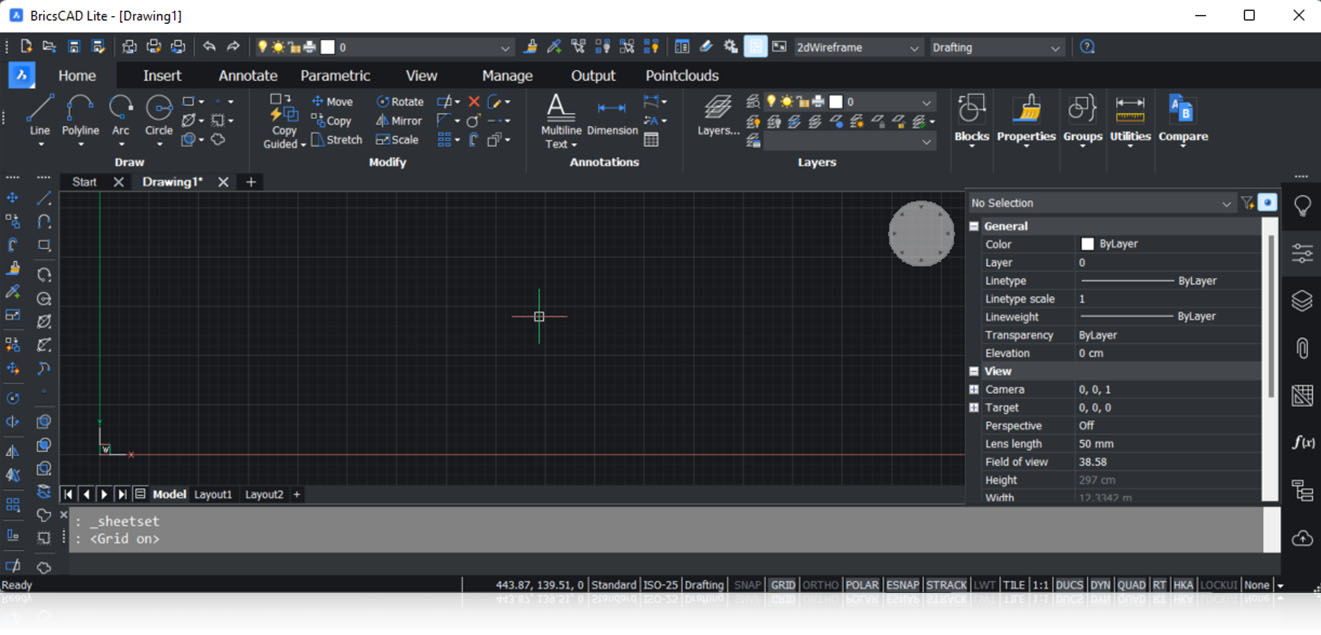Click the Open file icon
The height and width of the screenshot is (635, 1321).
tap(49, 47)
